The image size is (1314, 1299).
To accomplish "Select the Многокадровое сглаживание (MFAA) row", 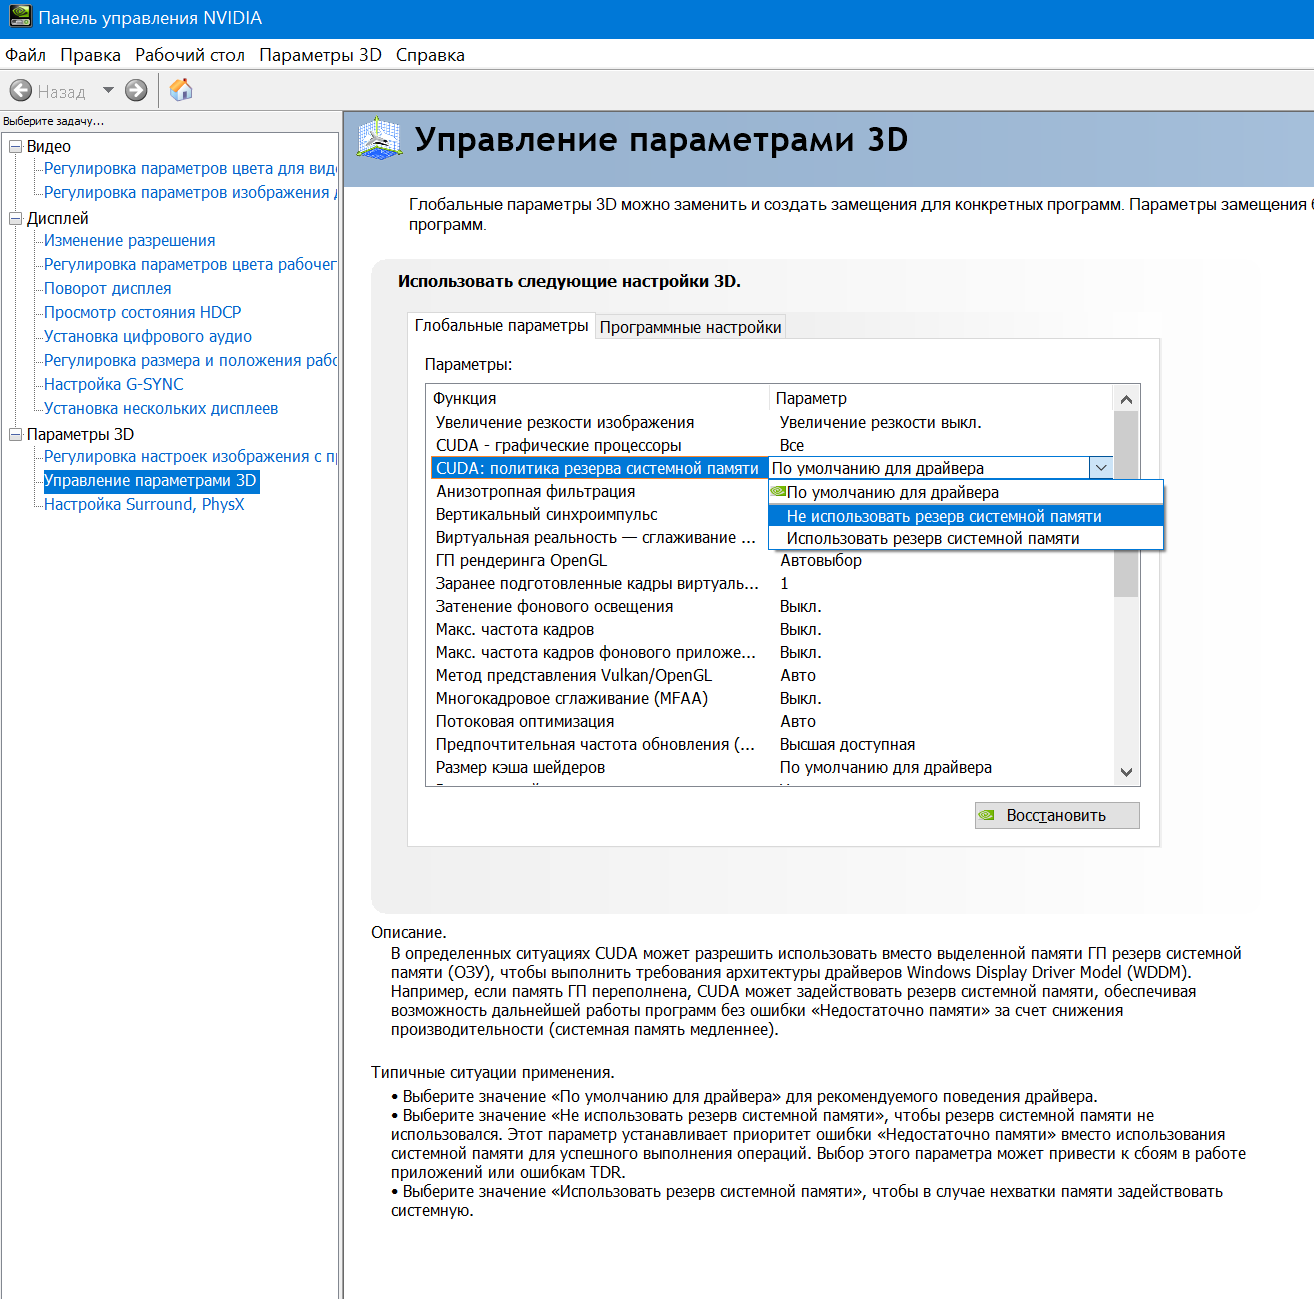I will click(770, 699).
